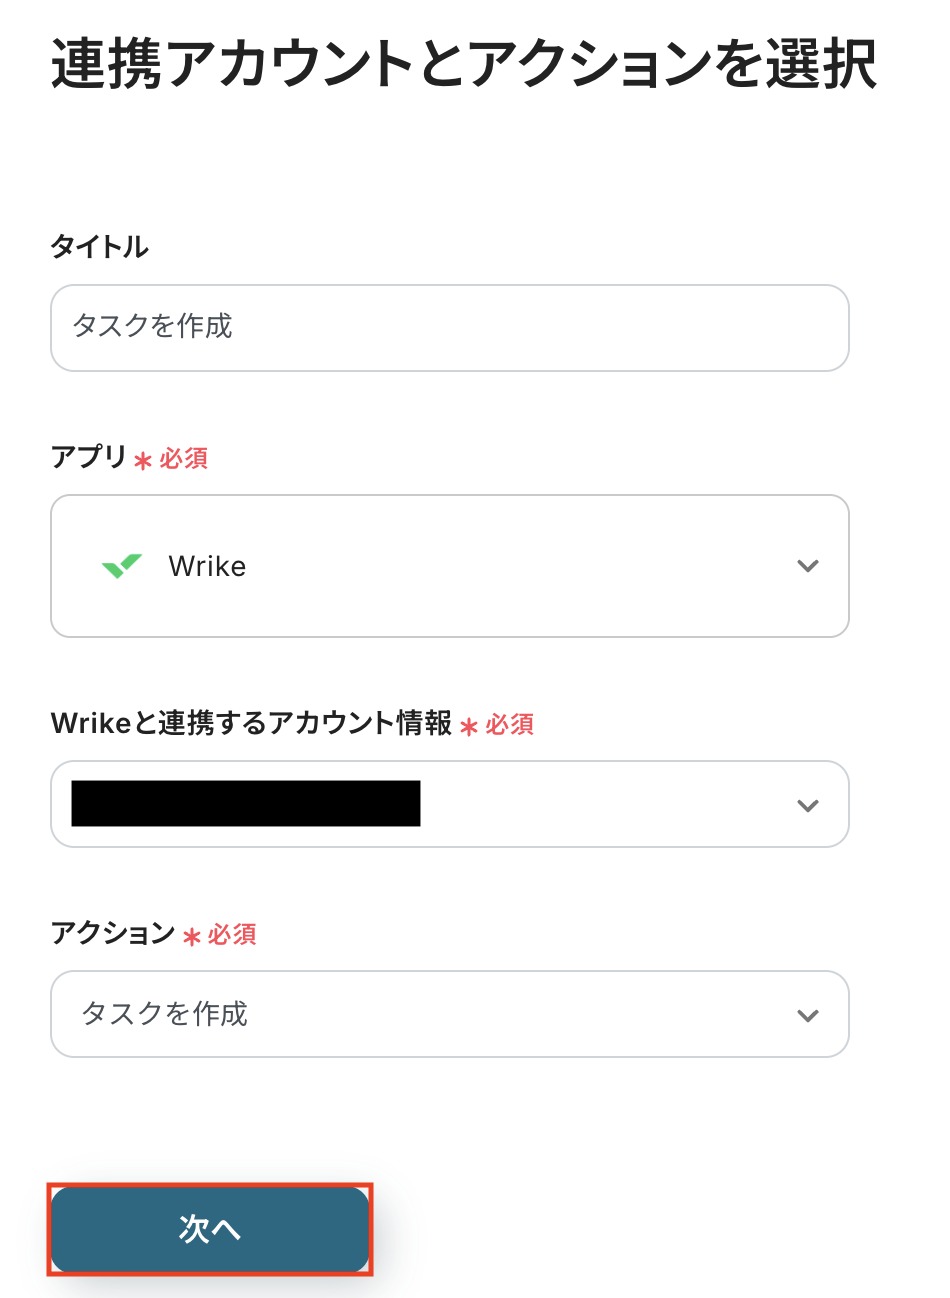This screenshot has width=950, height=1298.
Task: Open the アクション dropdown showing タスクを作成
Action: [x=450, y=1014]
